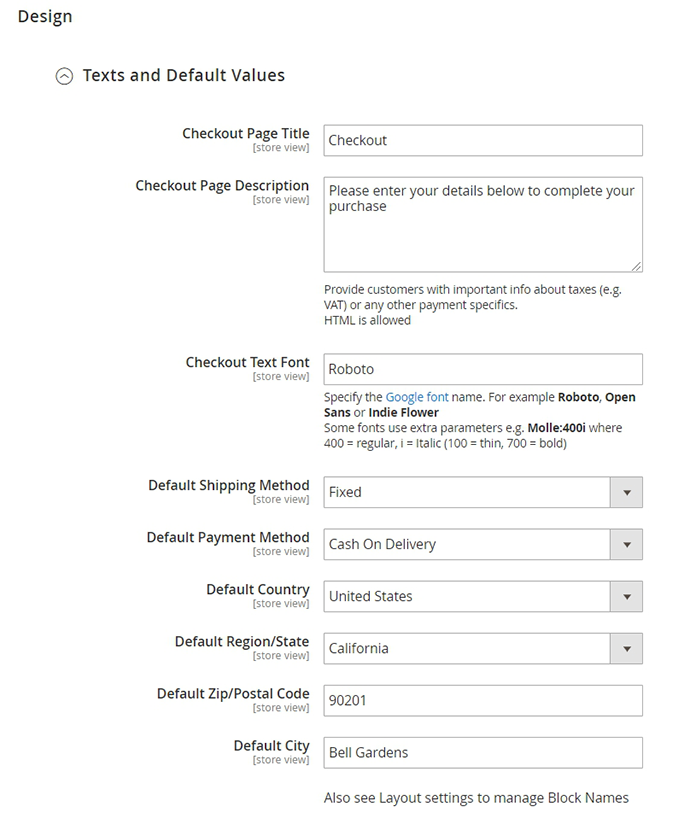Click the California region select box
The height and width of the screenshot is (830, 684).
coord(467,648)
